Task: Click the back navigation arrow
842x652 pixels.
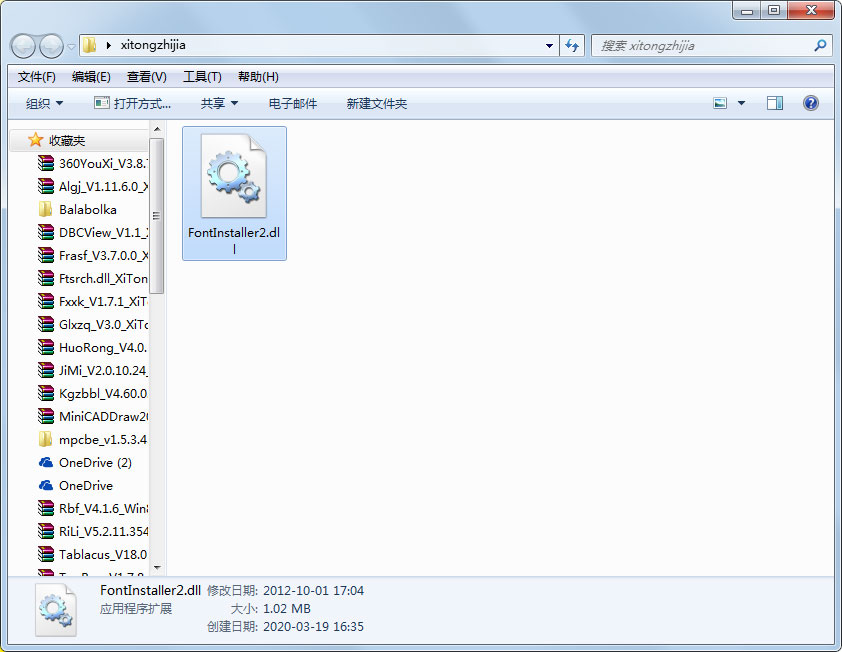Action: (x=22, y=46)
